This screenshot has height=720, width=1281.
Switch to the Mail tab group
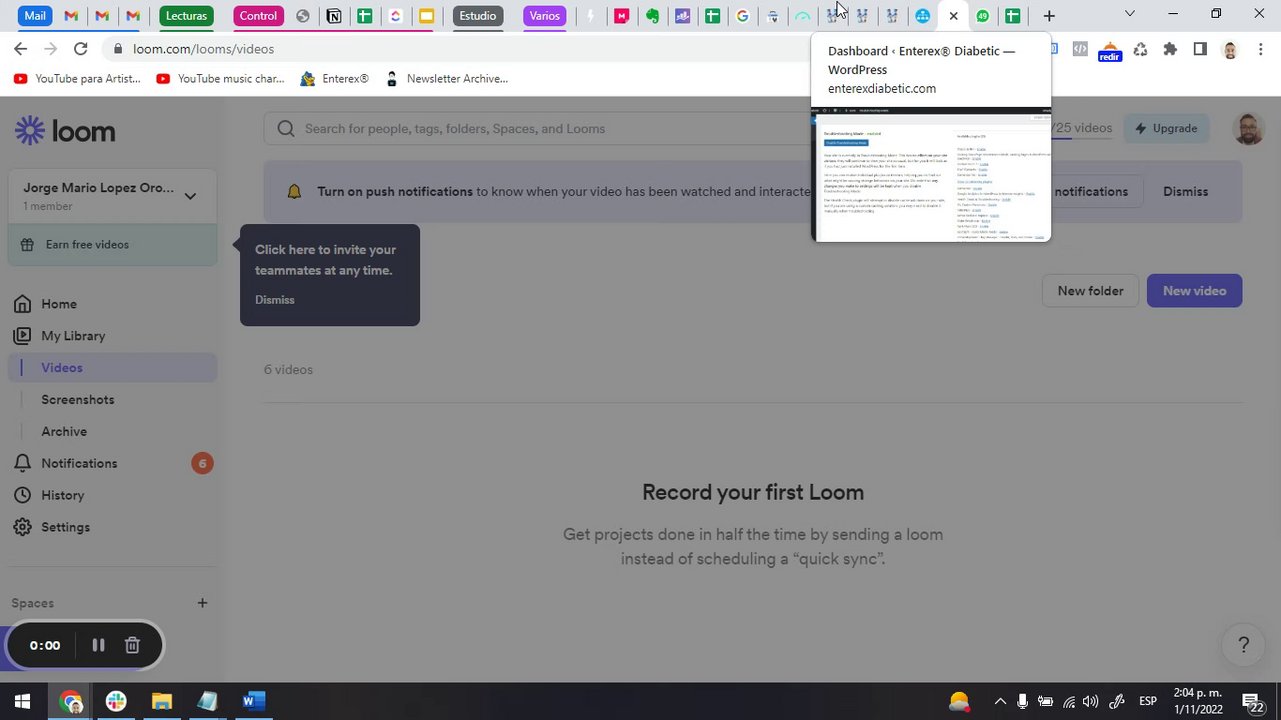point(35,16)
